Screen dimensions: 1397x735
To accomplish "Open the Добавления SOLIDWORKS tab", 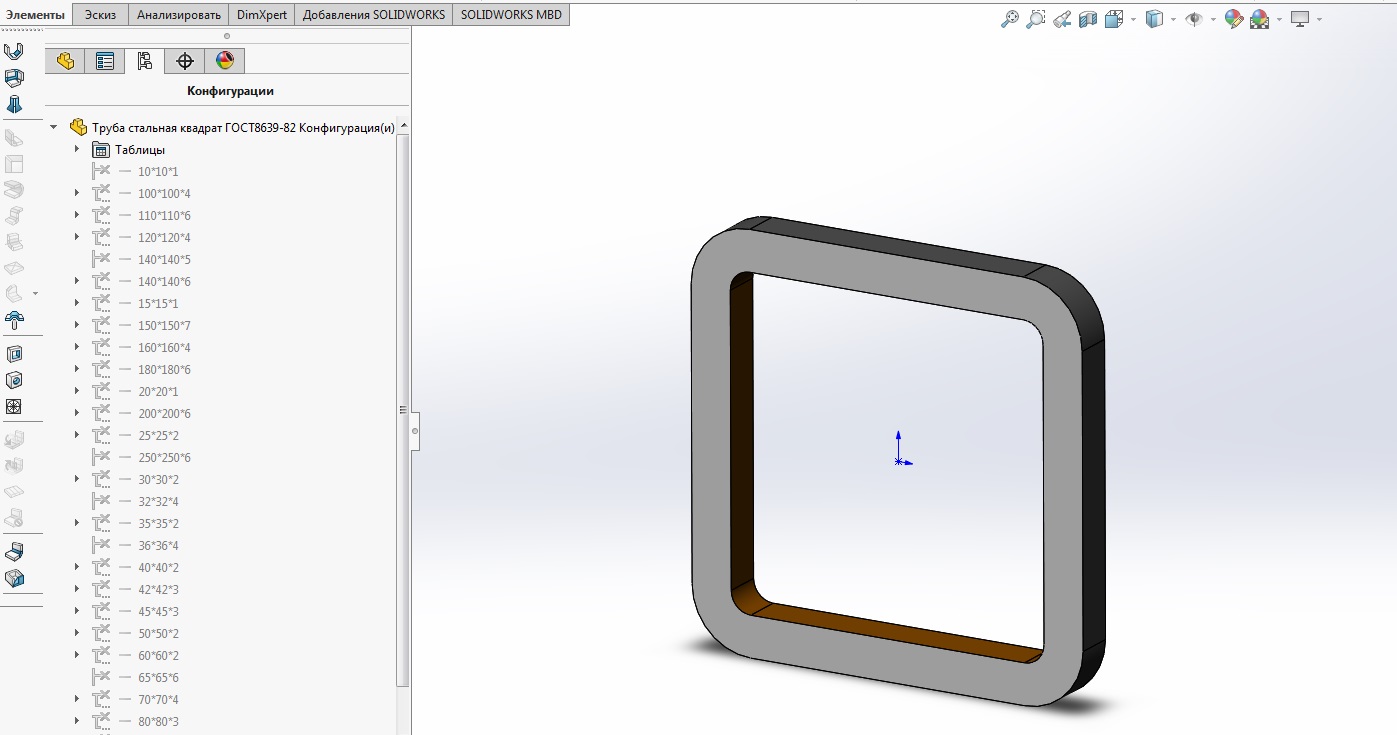I will click(374, 14).
